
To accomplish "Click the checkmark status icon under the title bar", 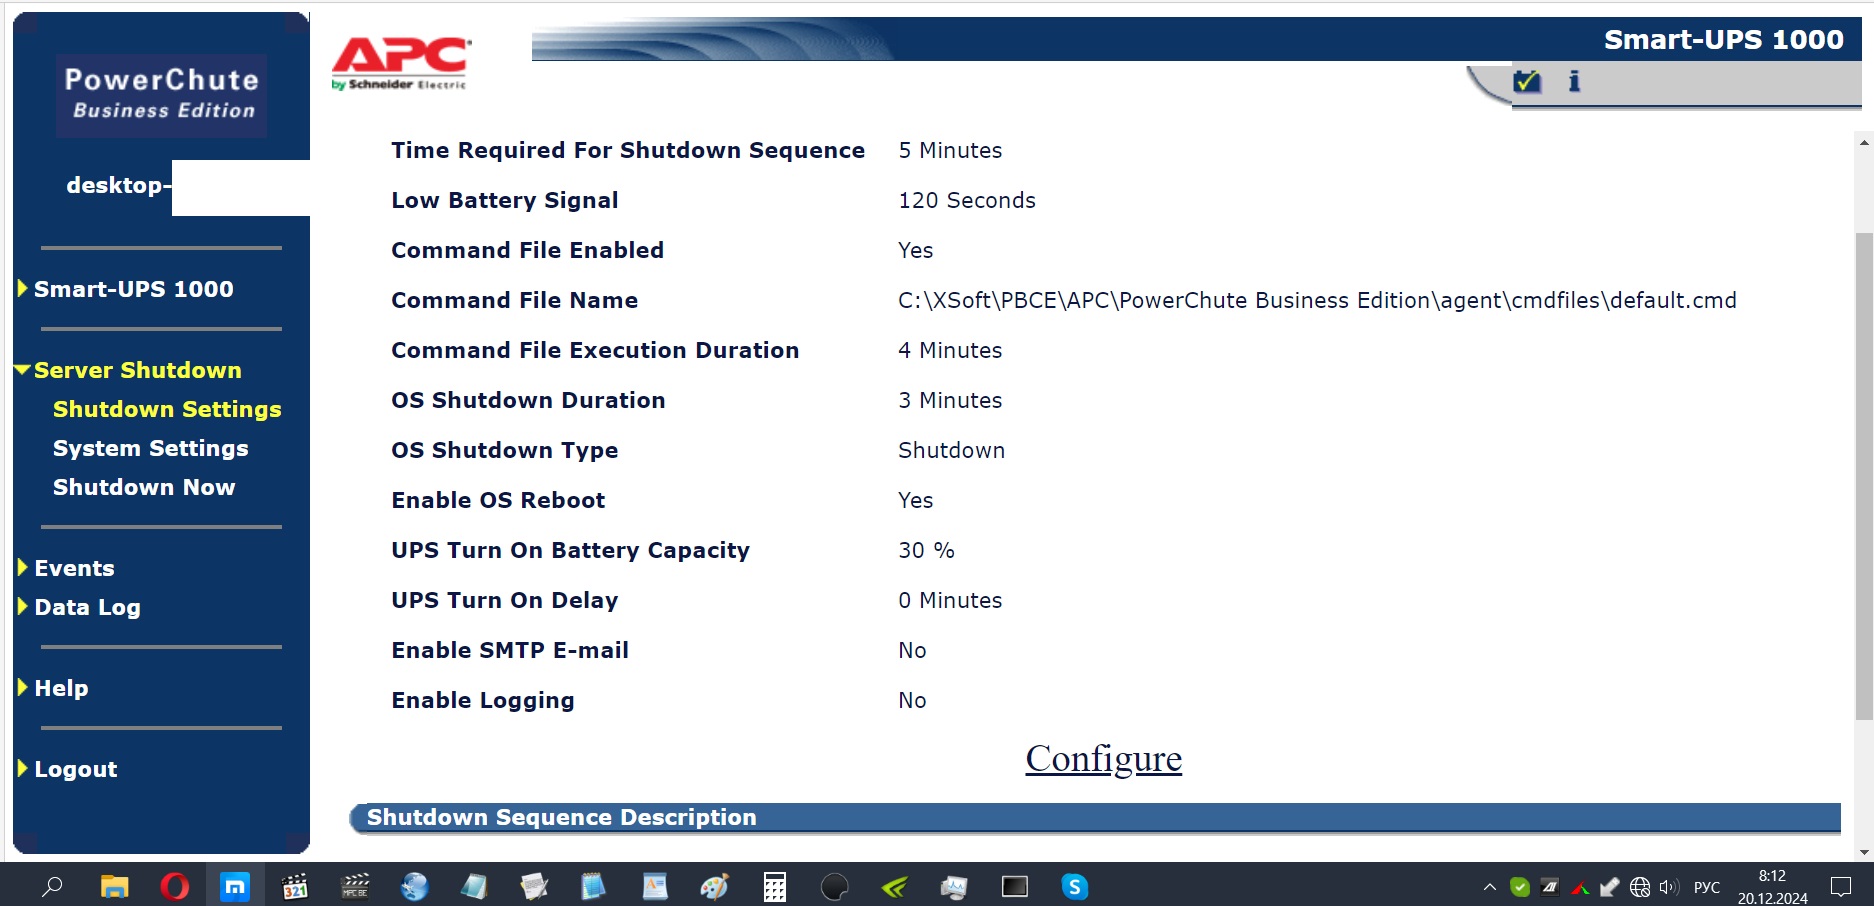I will pos(1527,82).
